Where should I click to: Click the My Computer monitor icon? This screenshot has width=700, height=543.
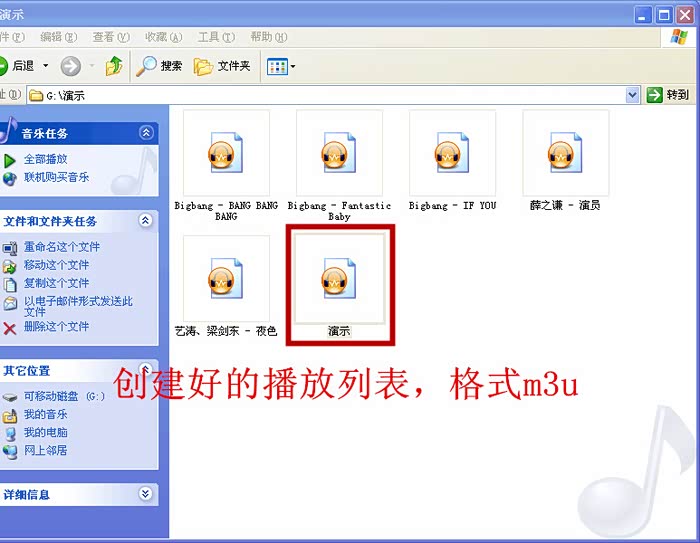(x=10, y=434)
